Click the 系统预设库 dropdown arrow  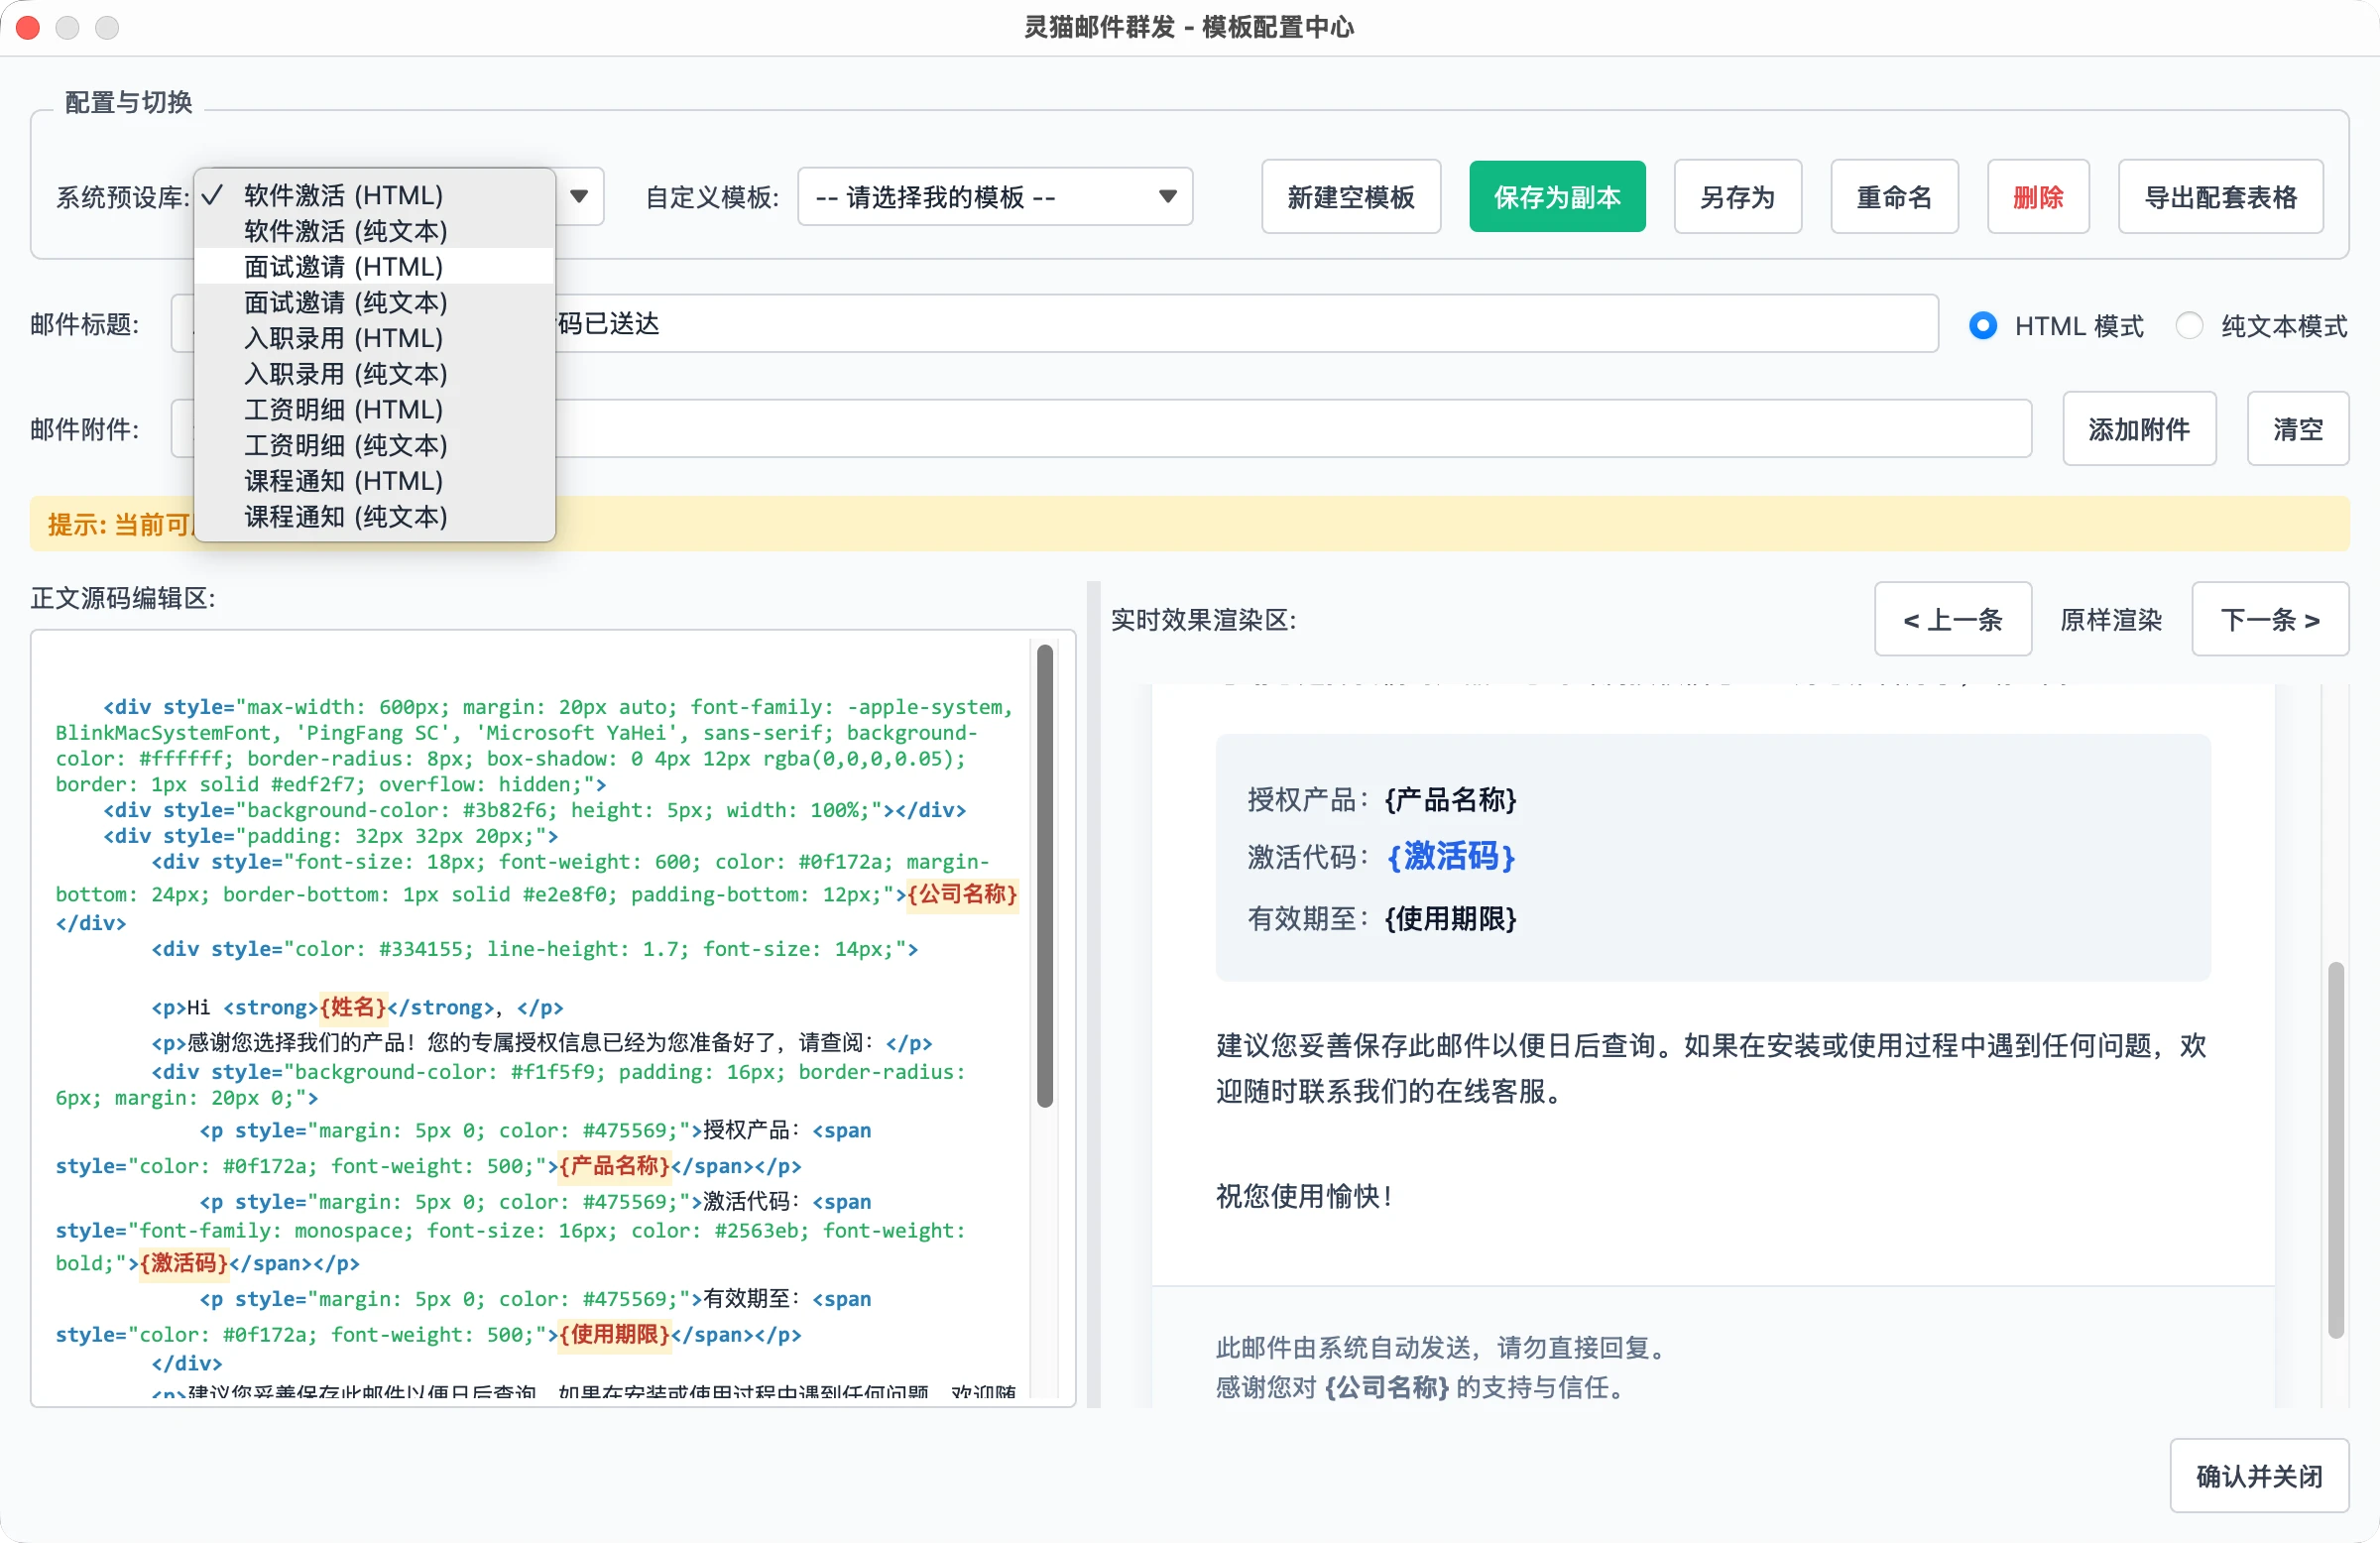point(579,196)
